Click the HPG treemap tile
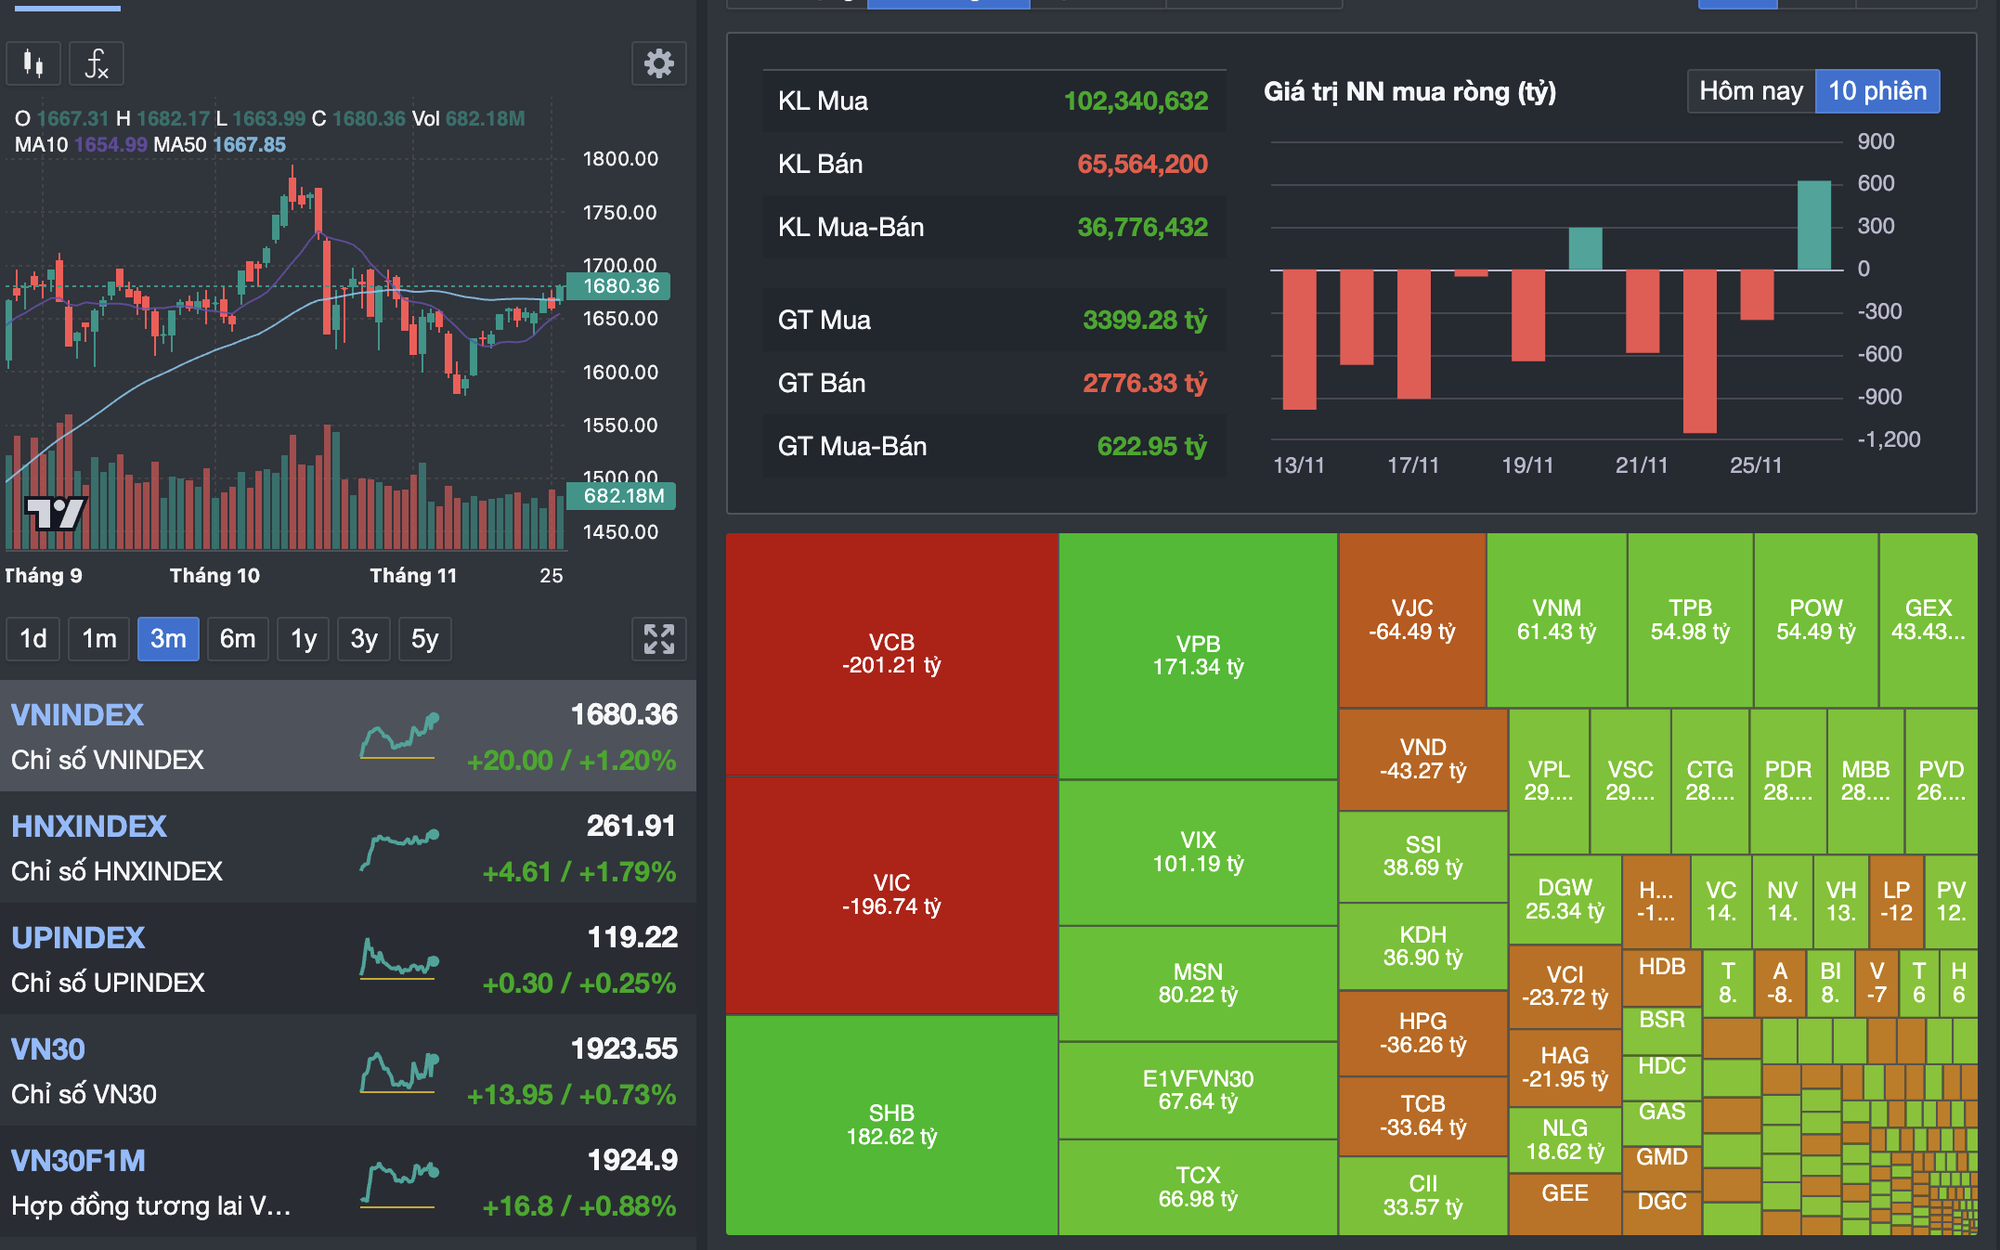This screenshot has height=1250, width=2000. [x=1423, y=1033]
